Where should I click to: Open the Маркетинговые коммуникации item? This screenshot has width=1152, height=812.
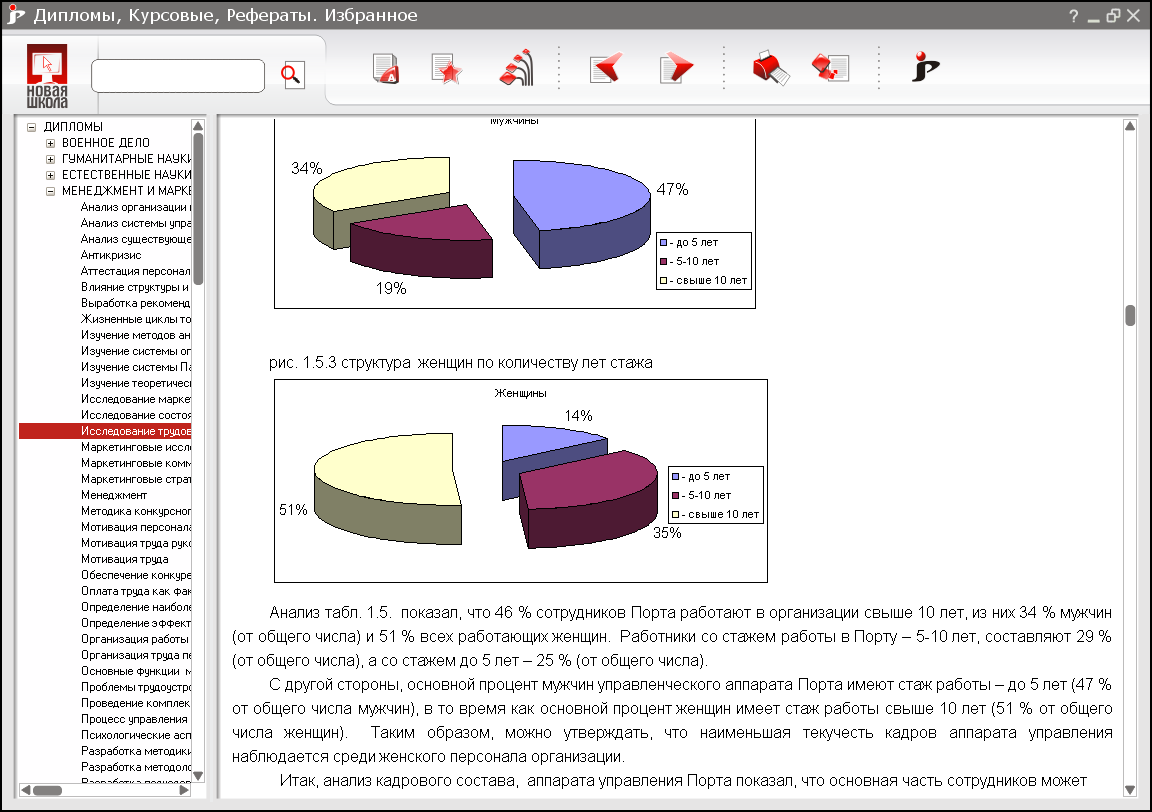click(x=135, y=463)
